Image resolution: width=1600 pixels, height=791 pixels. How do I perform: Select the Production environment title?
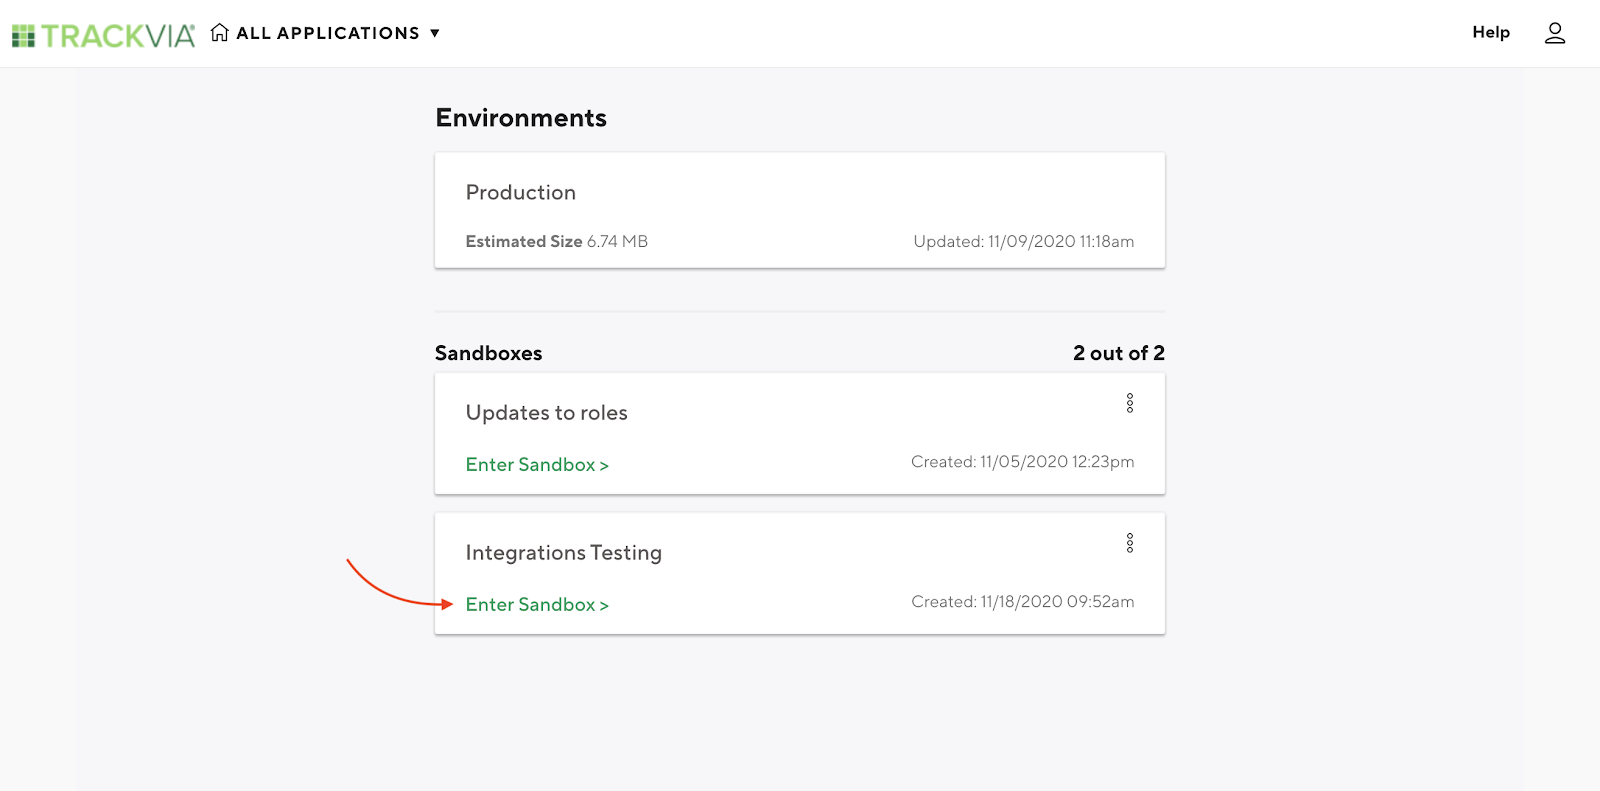pos(520,192)
